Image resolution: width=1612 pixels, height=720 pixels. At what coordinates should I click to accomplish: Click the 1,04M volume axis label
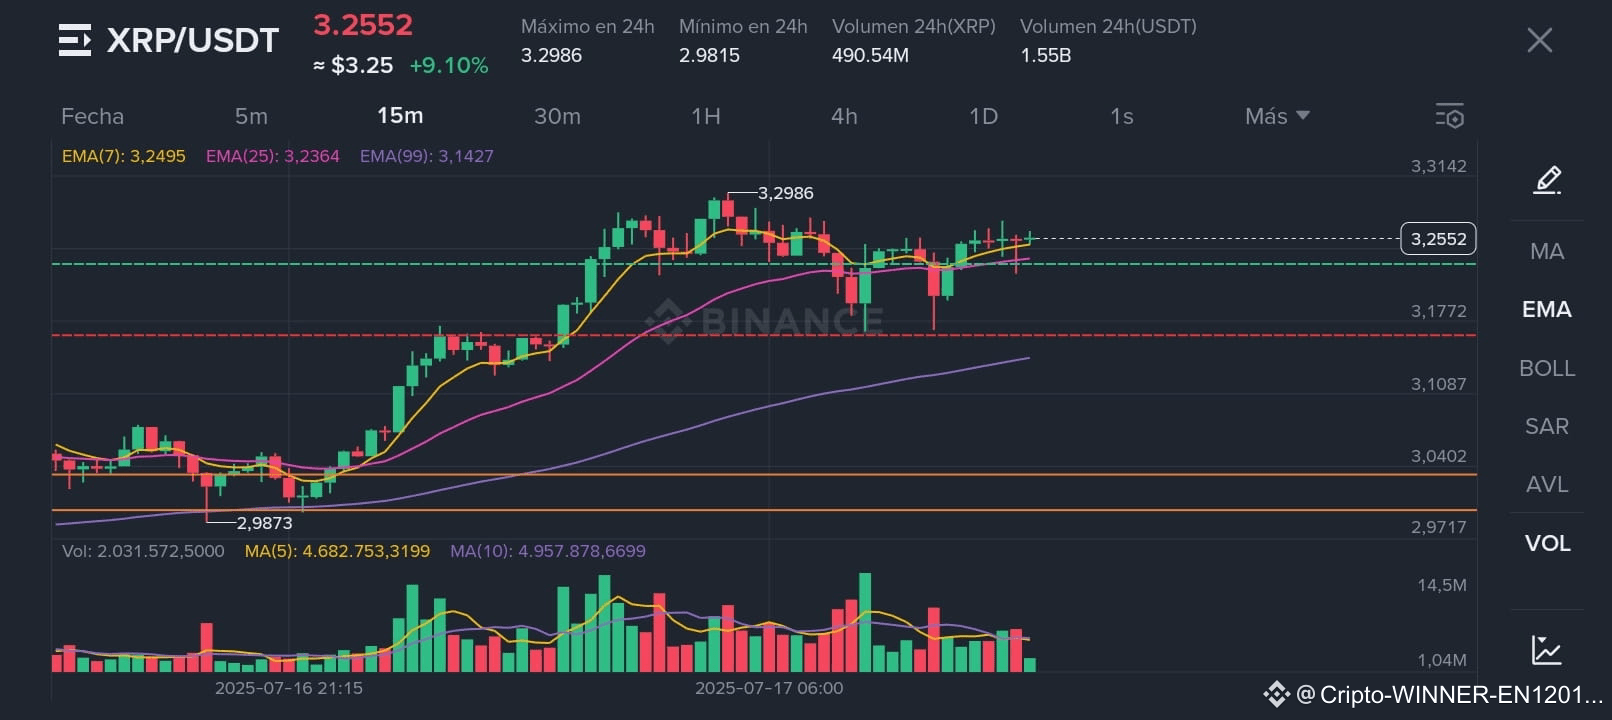(x=1441, y=660)
